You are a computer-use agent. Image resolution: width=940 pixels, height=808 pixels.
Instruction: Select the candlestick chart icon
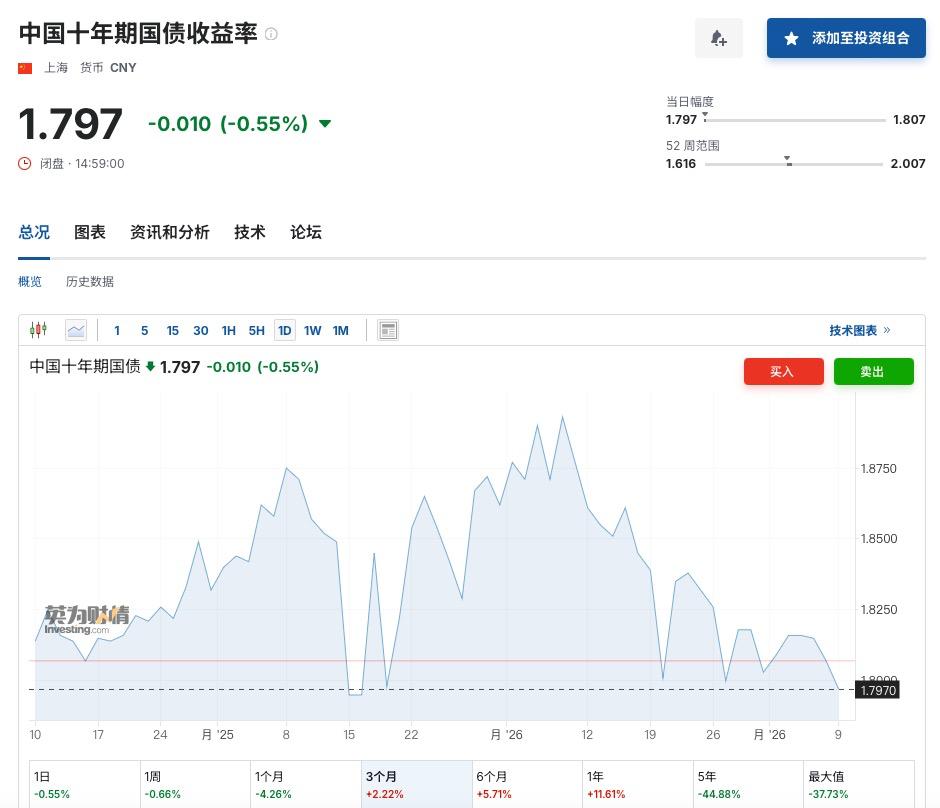pyautogui.click(x=39, y=330)
